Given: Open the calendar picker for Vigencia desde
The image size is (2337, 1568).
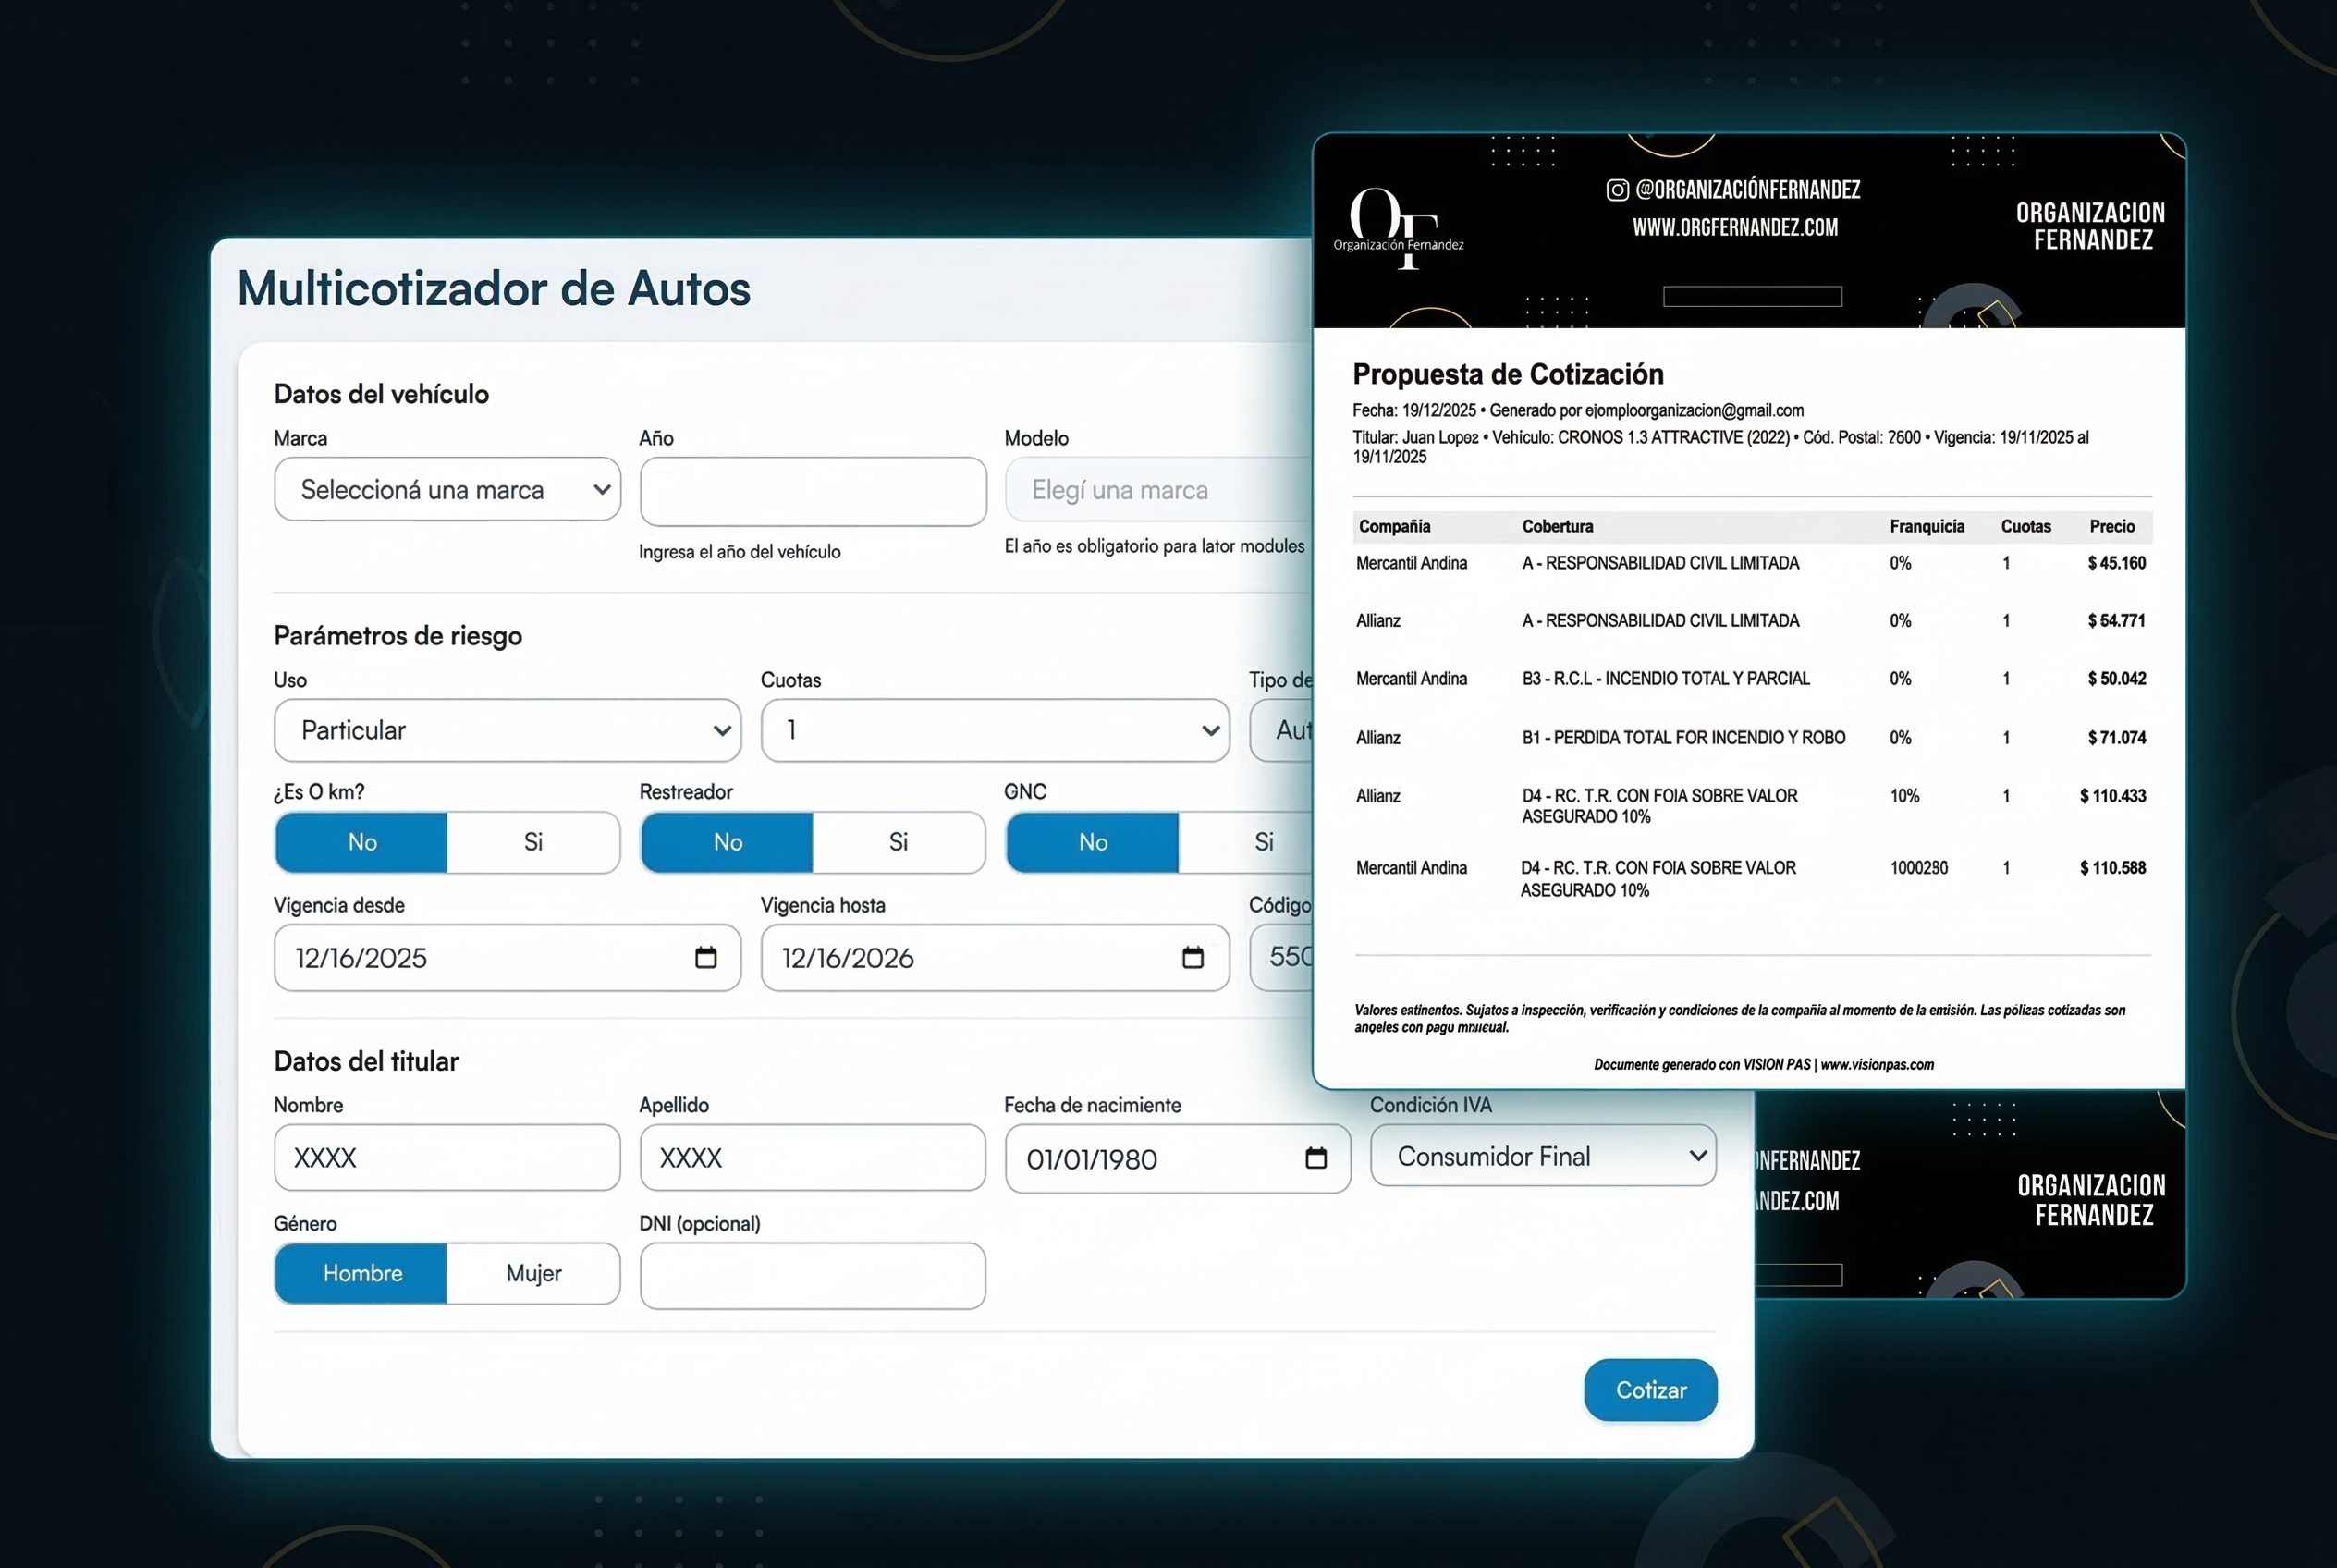Looking at the screenshot, I should point(706,957).
